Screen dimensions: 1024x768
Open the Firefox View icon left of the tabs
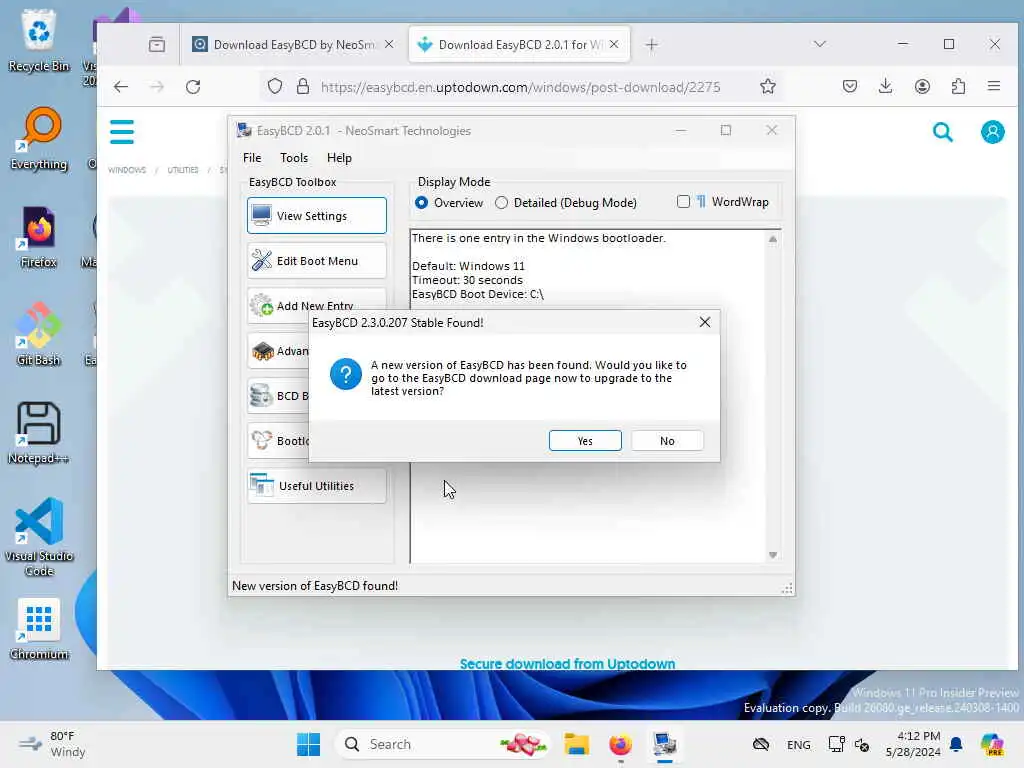point(157,44)
